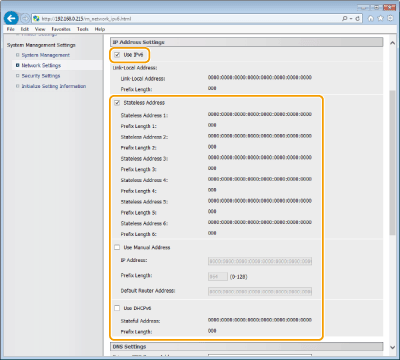
Task: Open the View menu
Action: point(40,29)
